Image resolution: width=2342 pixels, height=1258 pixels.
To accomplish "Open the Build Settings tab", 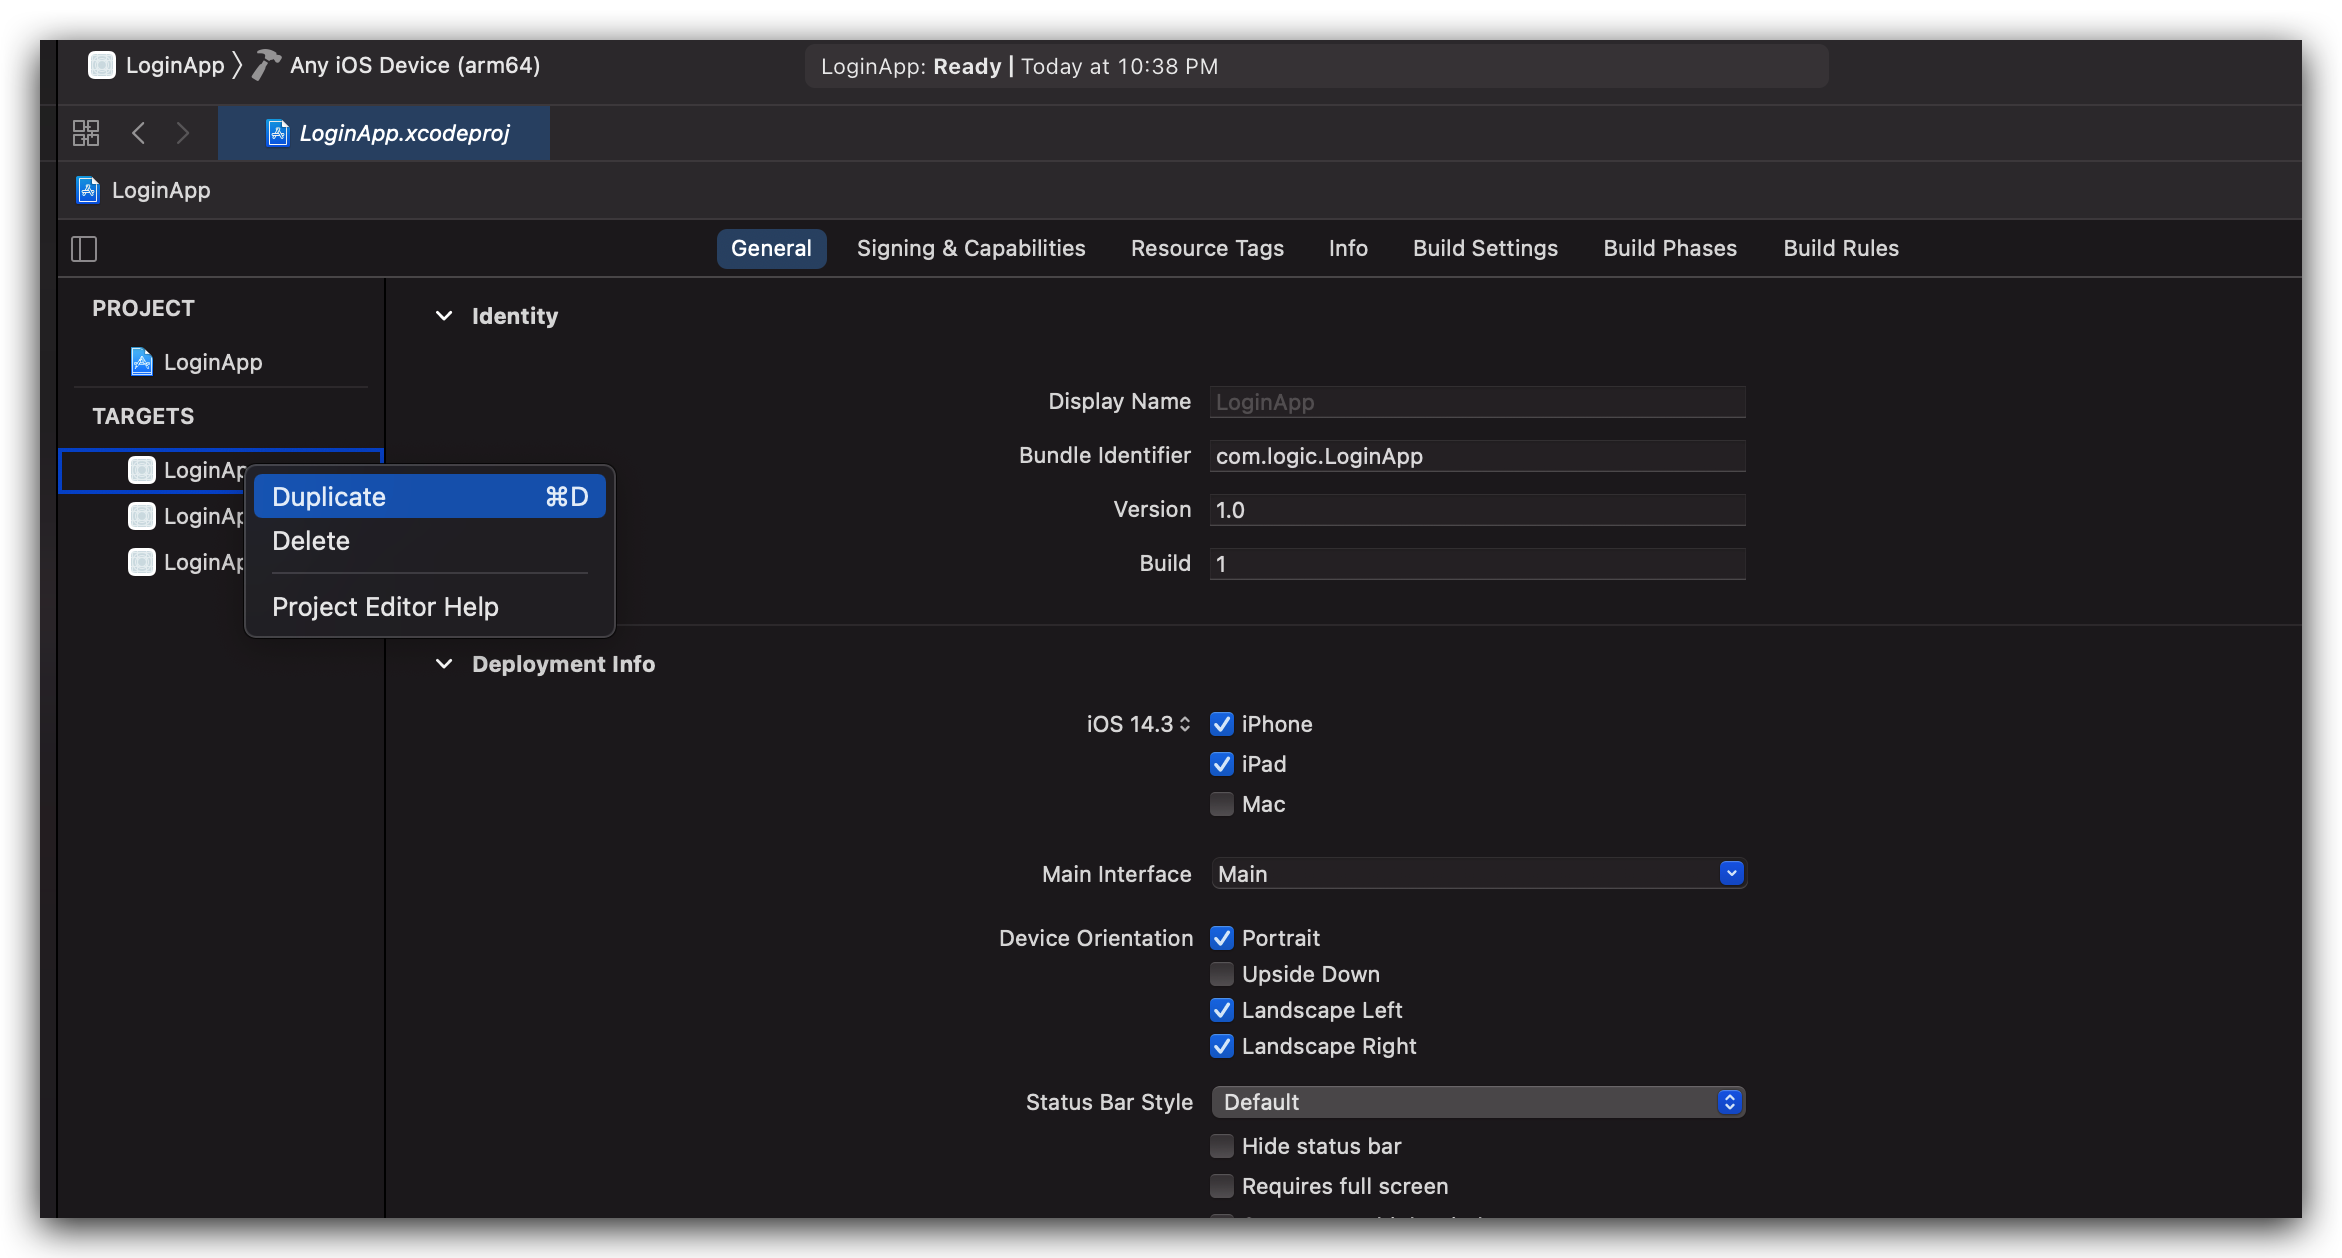I will (1485, 248).
